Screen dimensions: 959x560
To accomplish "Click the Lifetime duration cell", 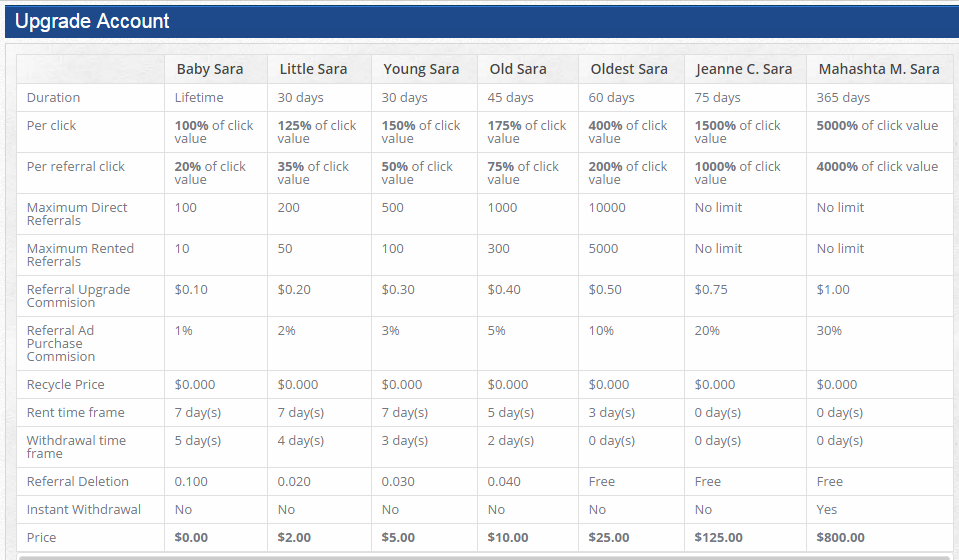I will [x=199, y=98].
